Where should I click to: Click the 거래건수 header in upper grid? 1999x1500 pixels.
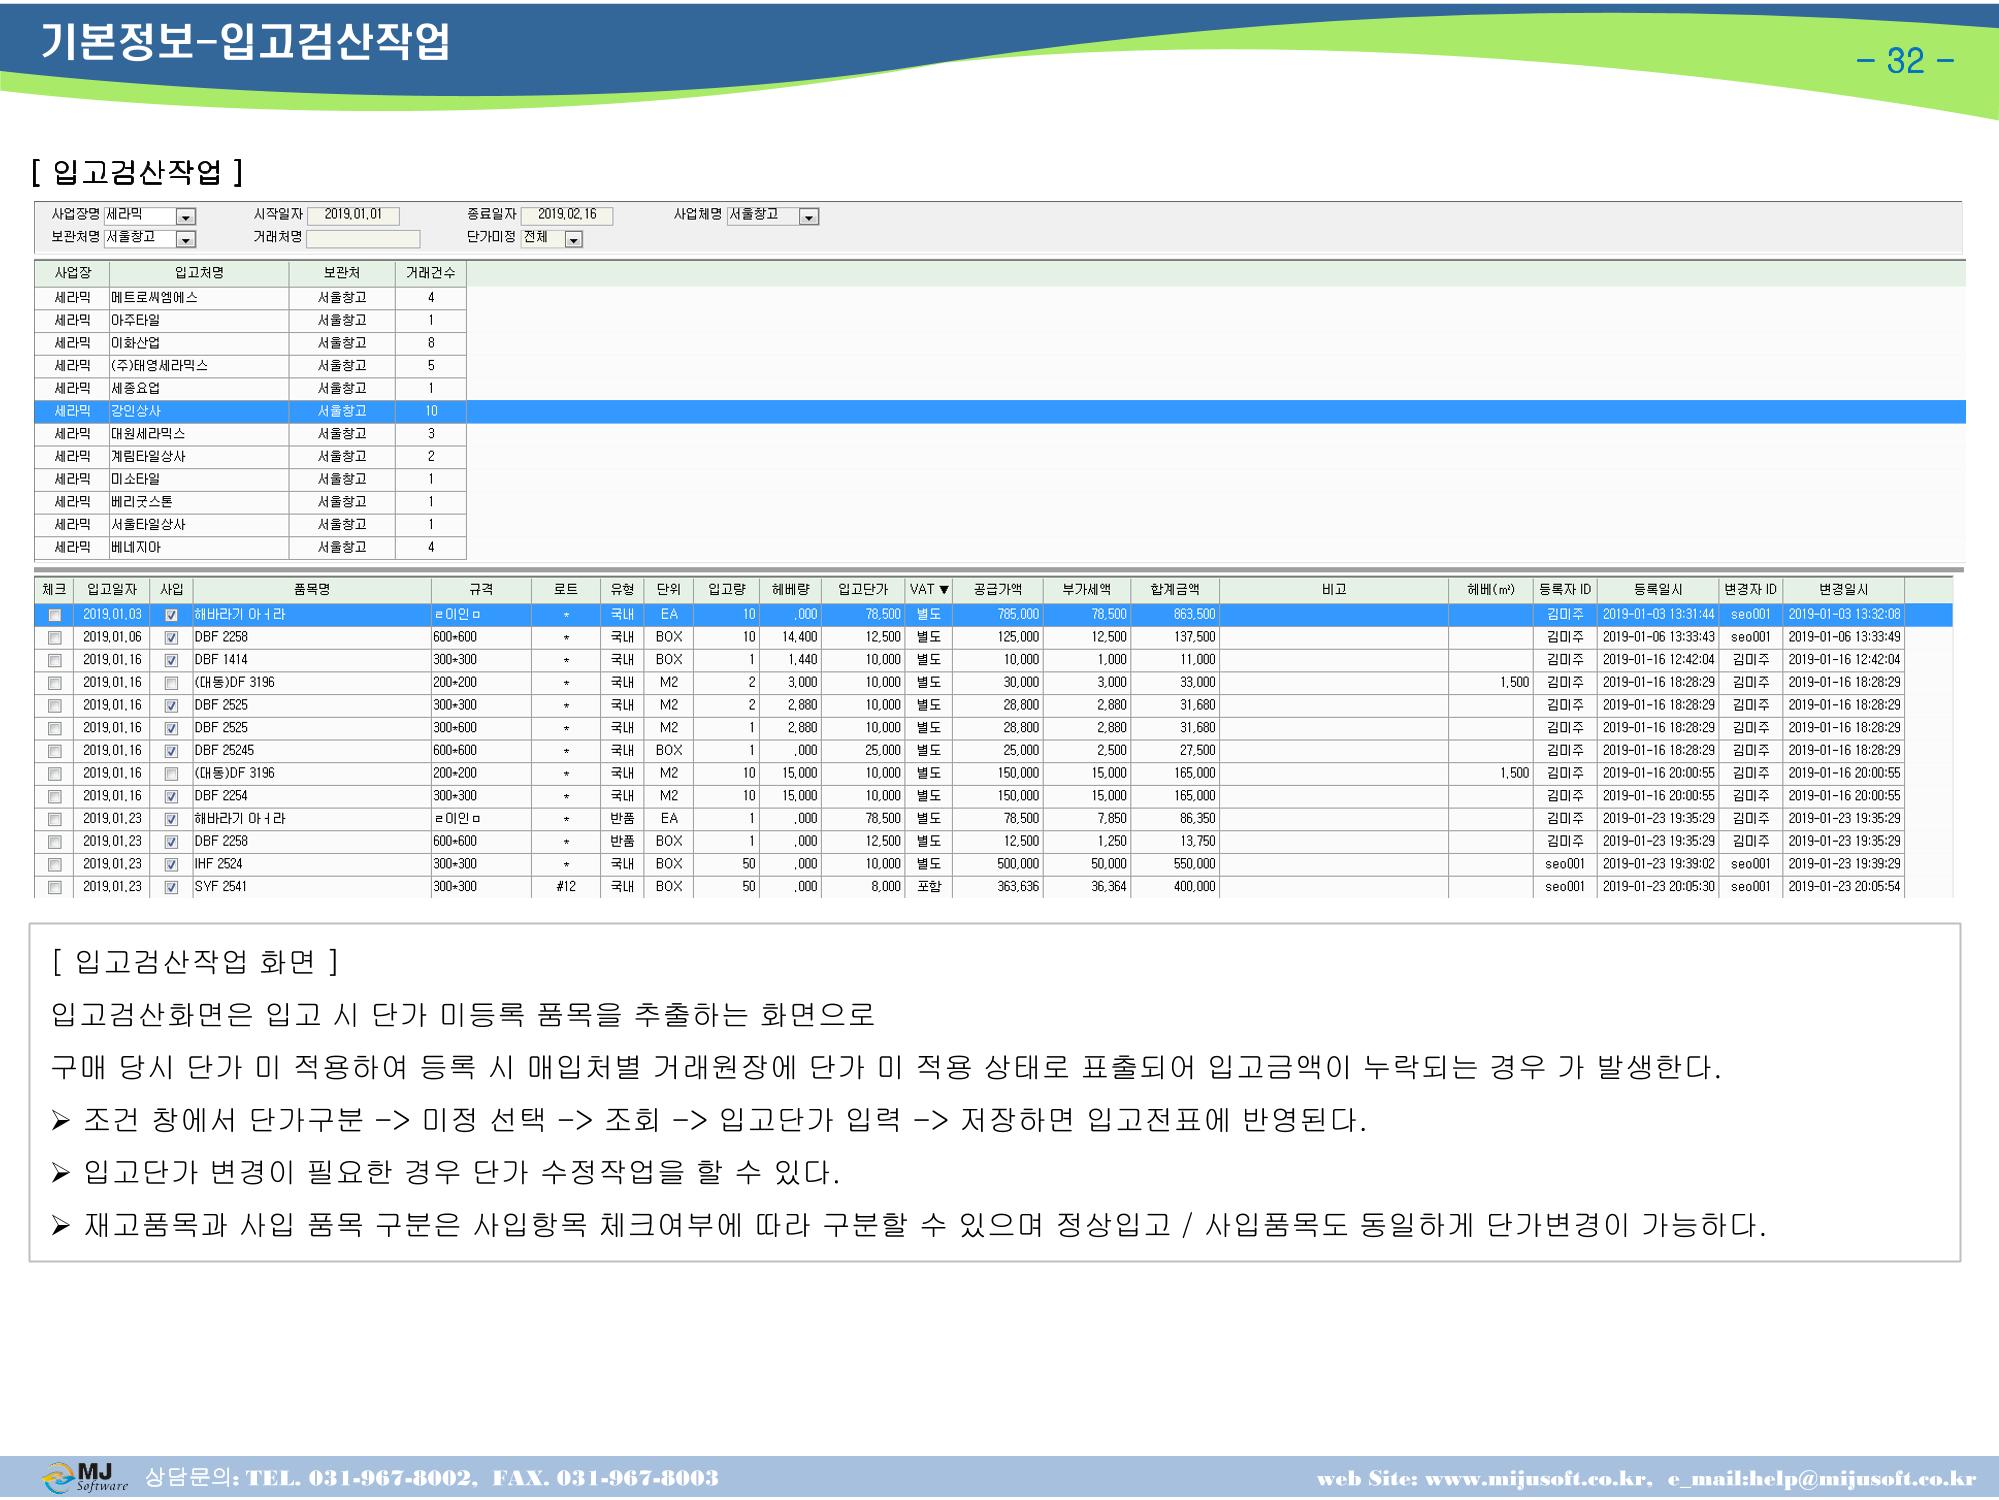(431, 273)
